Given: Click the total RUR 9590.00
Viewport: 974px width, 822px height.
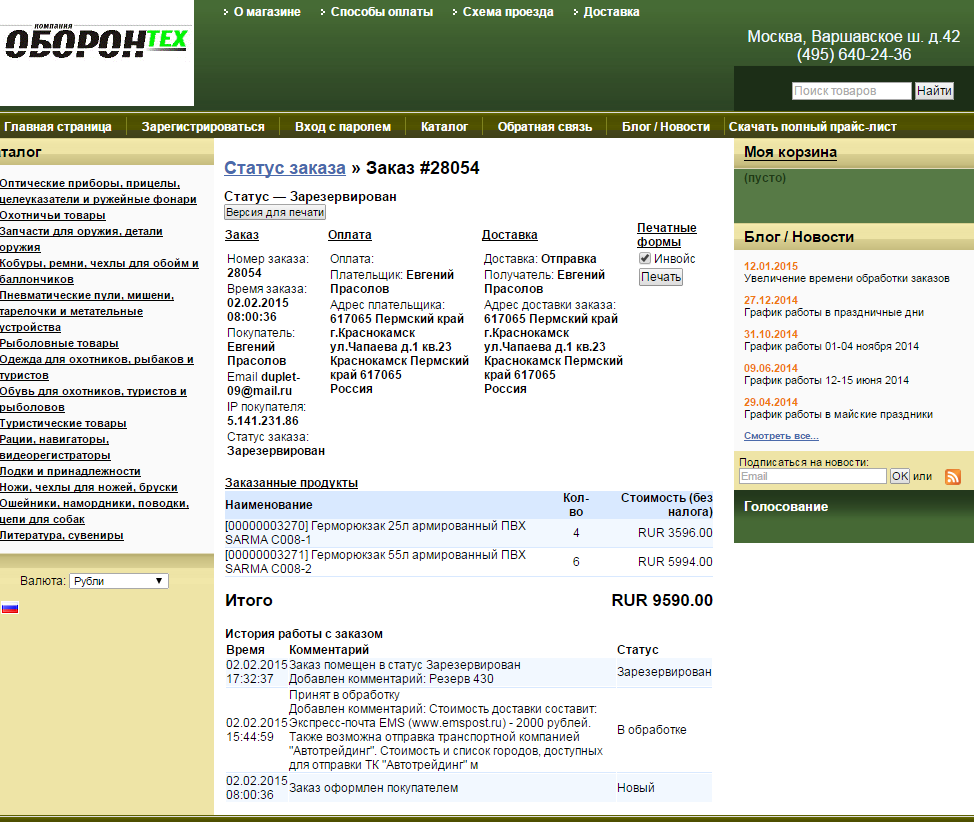Looking at the screenshot, I should pos(662,600).
